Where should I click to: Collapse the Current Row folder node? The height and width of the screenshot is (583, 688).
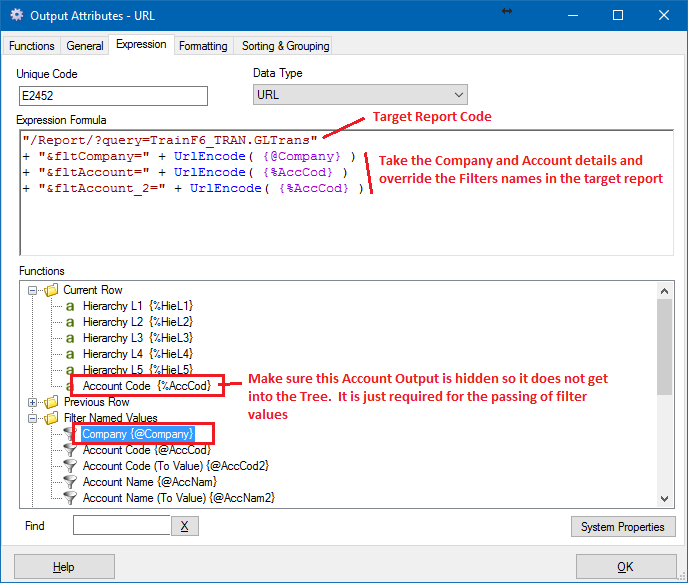[x=32, y=290]
